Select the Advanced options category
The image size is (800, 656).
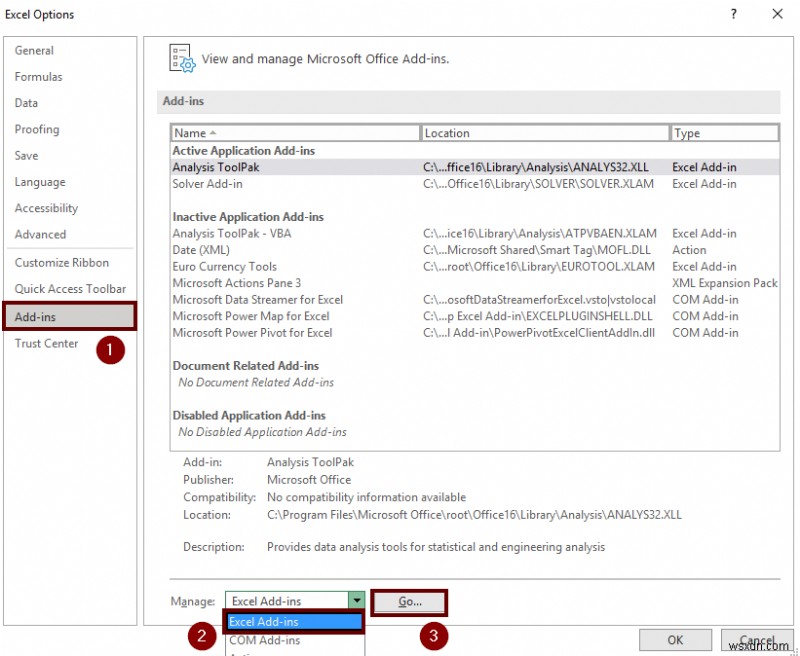coord(40,234)
